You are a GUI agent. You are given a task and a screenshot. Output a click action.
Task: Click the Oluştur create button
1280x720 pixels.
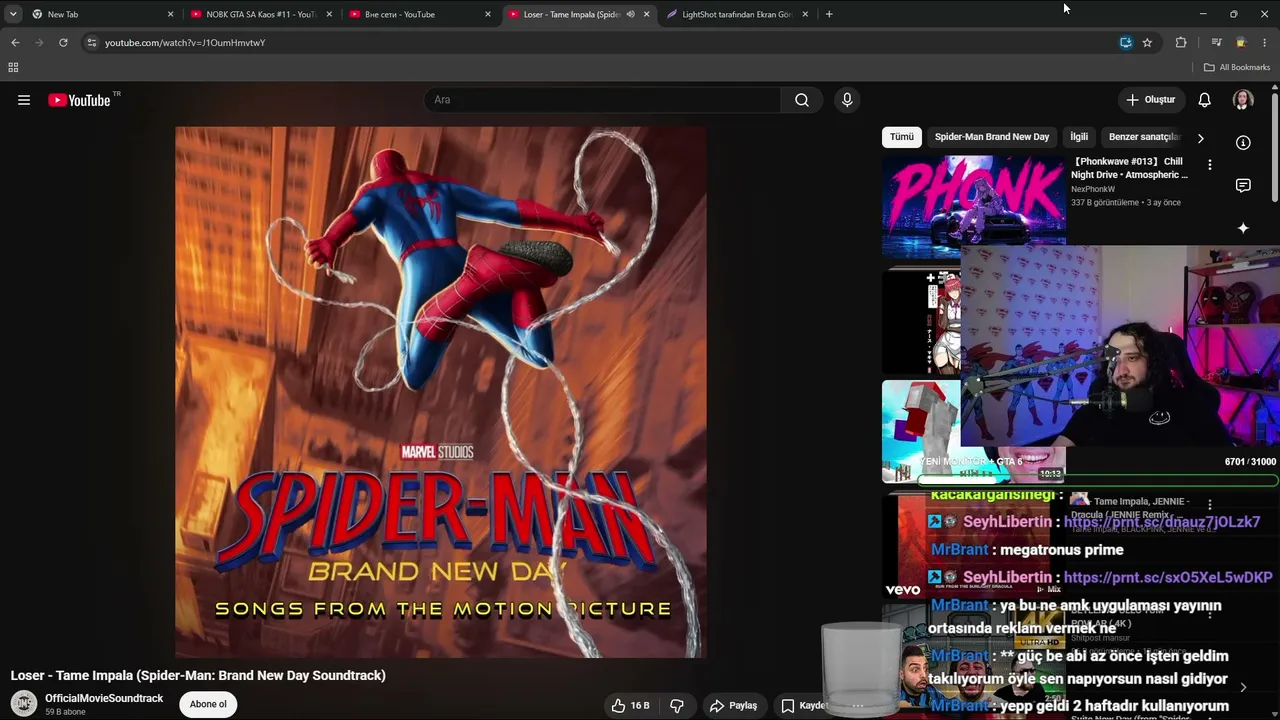(x=1150, y=100)
